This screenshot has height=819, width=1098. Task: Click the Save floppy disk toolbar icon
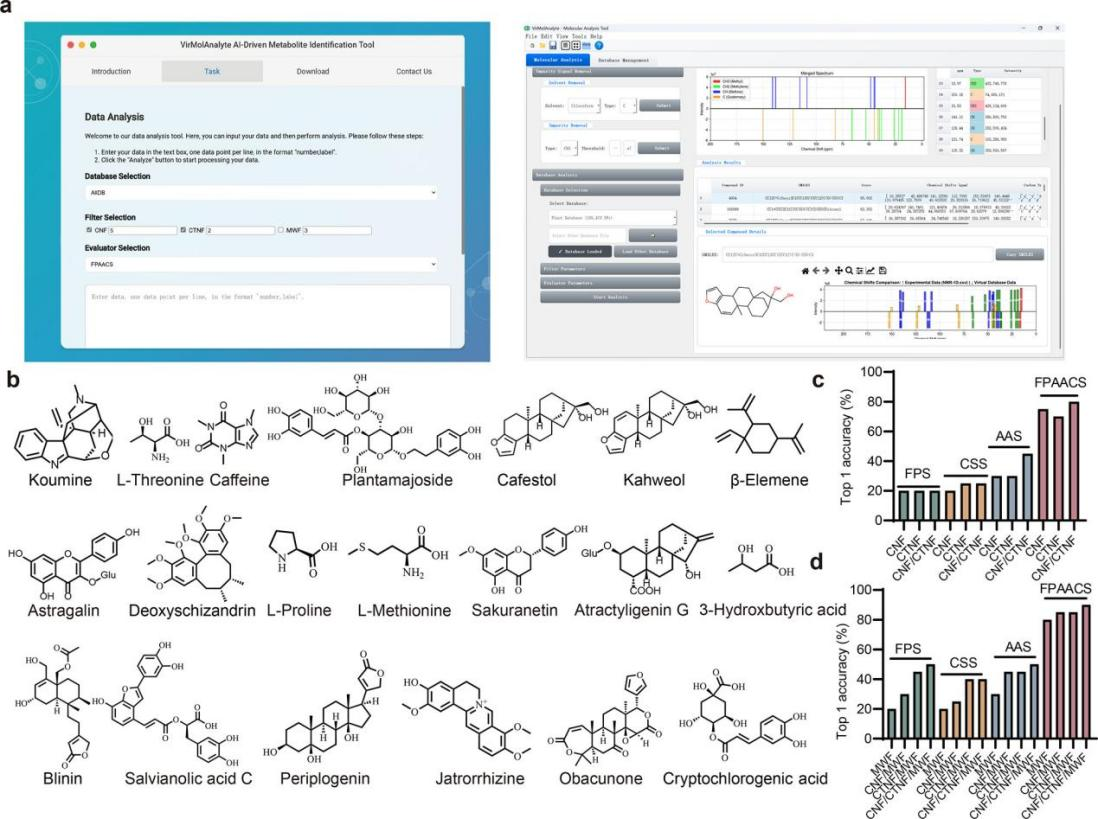[551, 45]
